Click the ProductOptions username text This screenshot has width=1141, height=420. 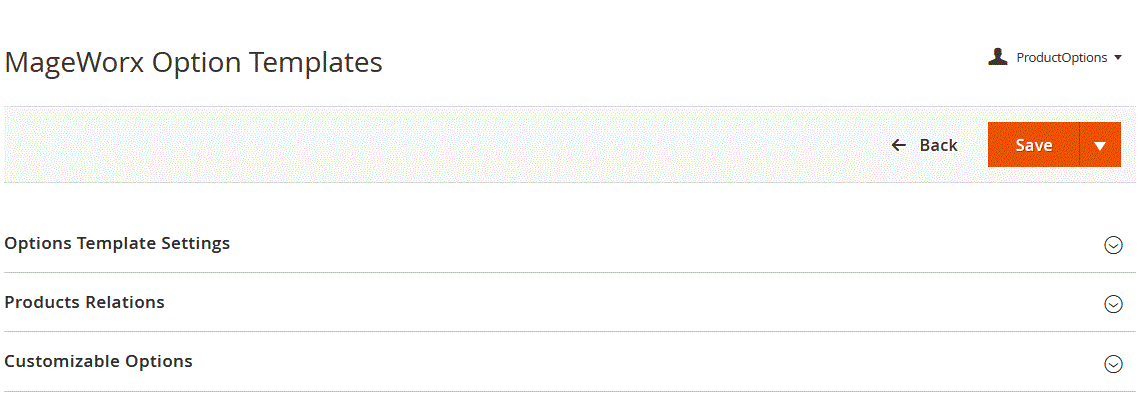pyautogui.click(x=1061, y=58)
